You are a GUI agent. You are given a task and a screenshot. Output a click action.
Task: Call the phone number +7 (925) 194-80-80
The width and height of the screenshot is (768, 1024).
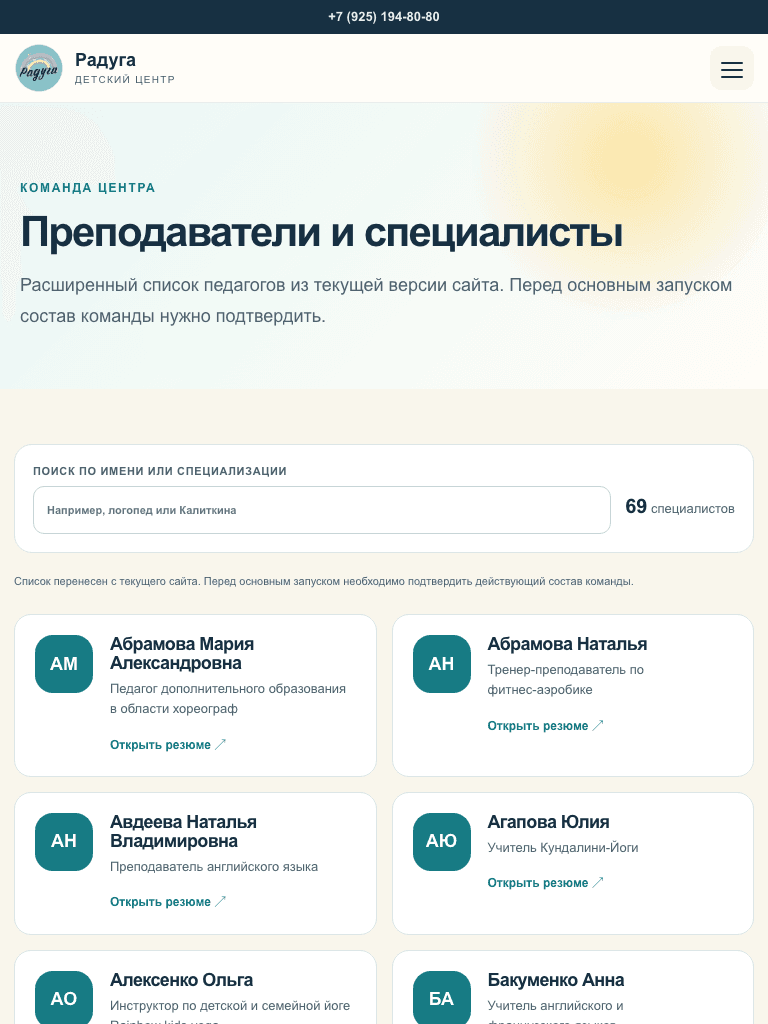[x=384, y=17]
